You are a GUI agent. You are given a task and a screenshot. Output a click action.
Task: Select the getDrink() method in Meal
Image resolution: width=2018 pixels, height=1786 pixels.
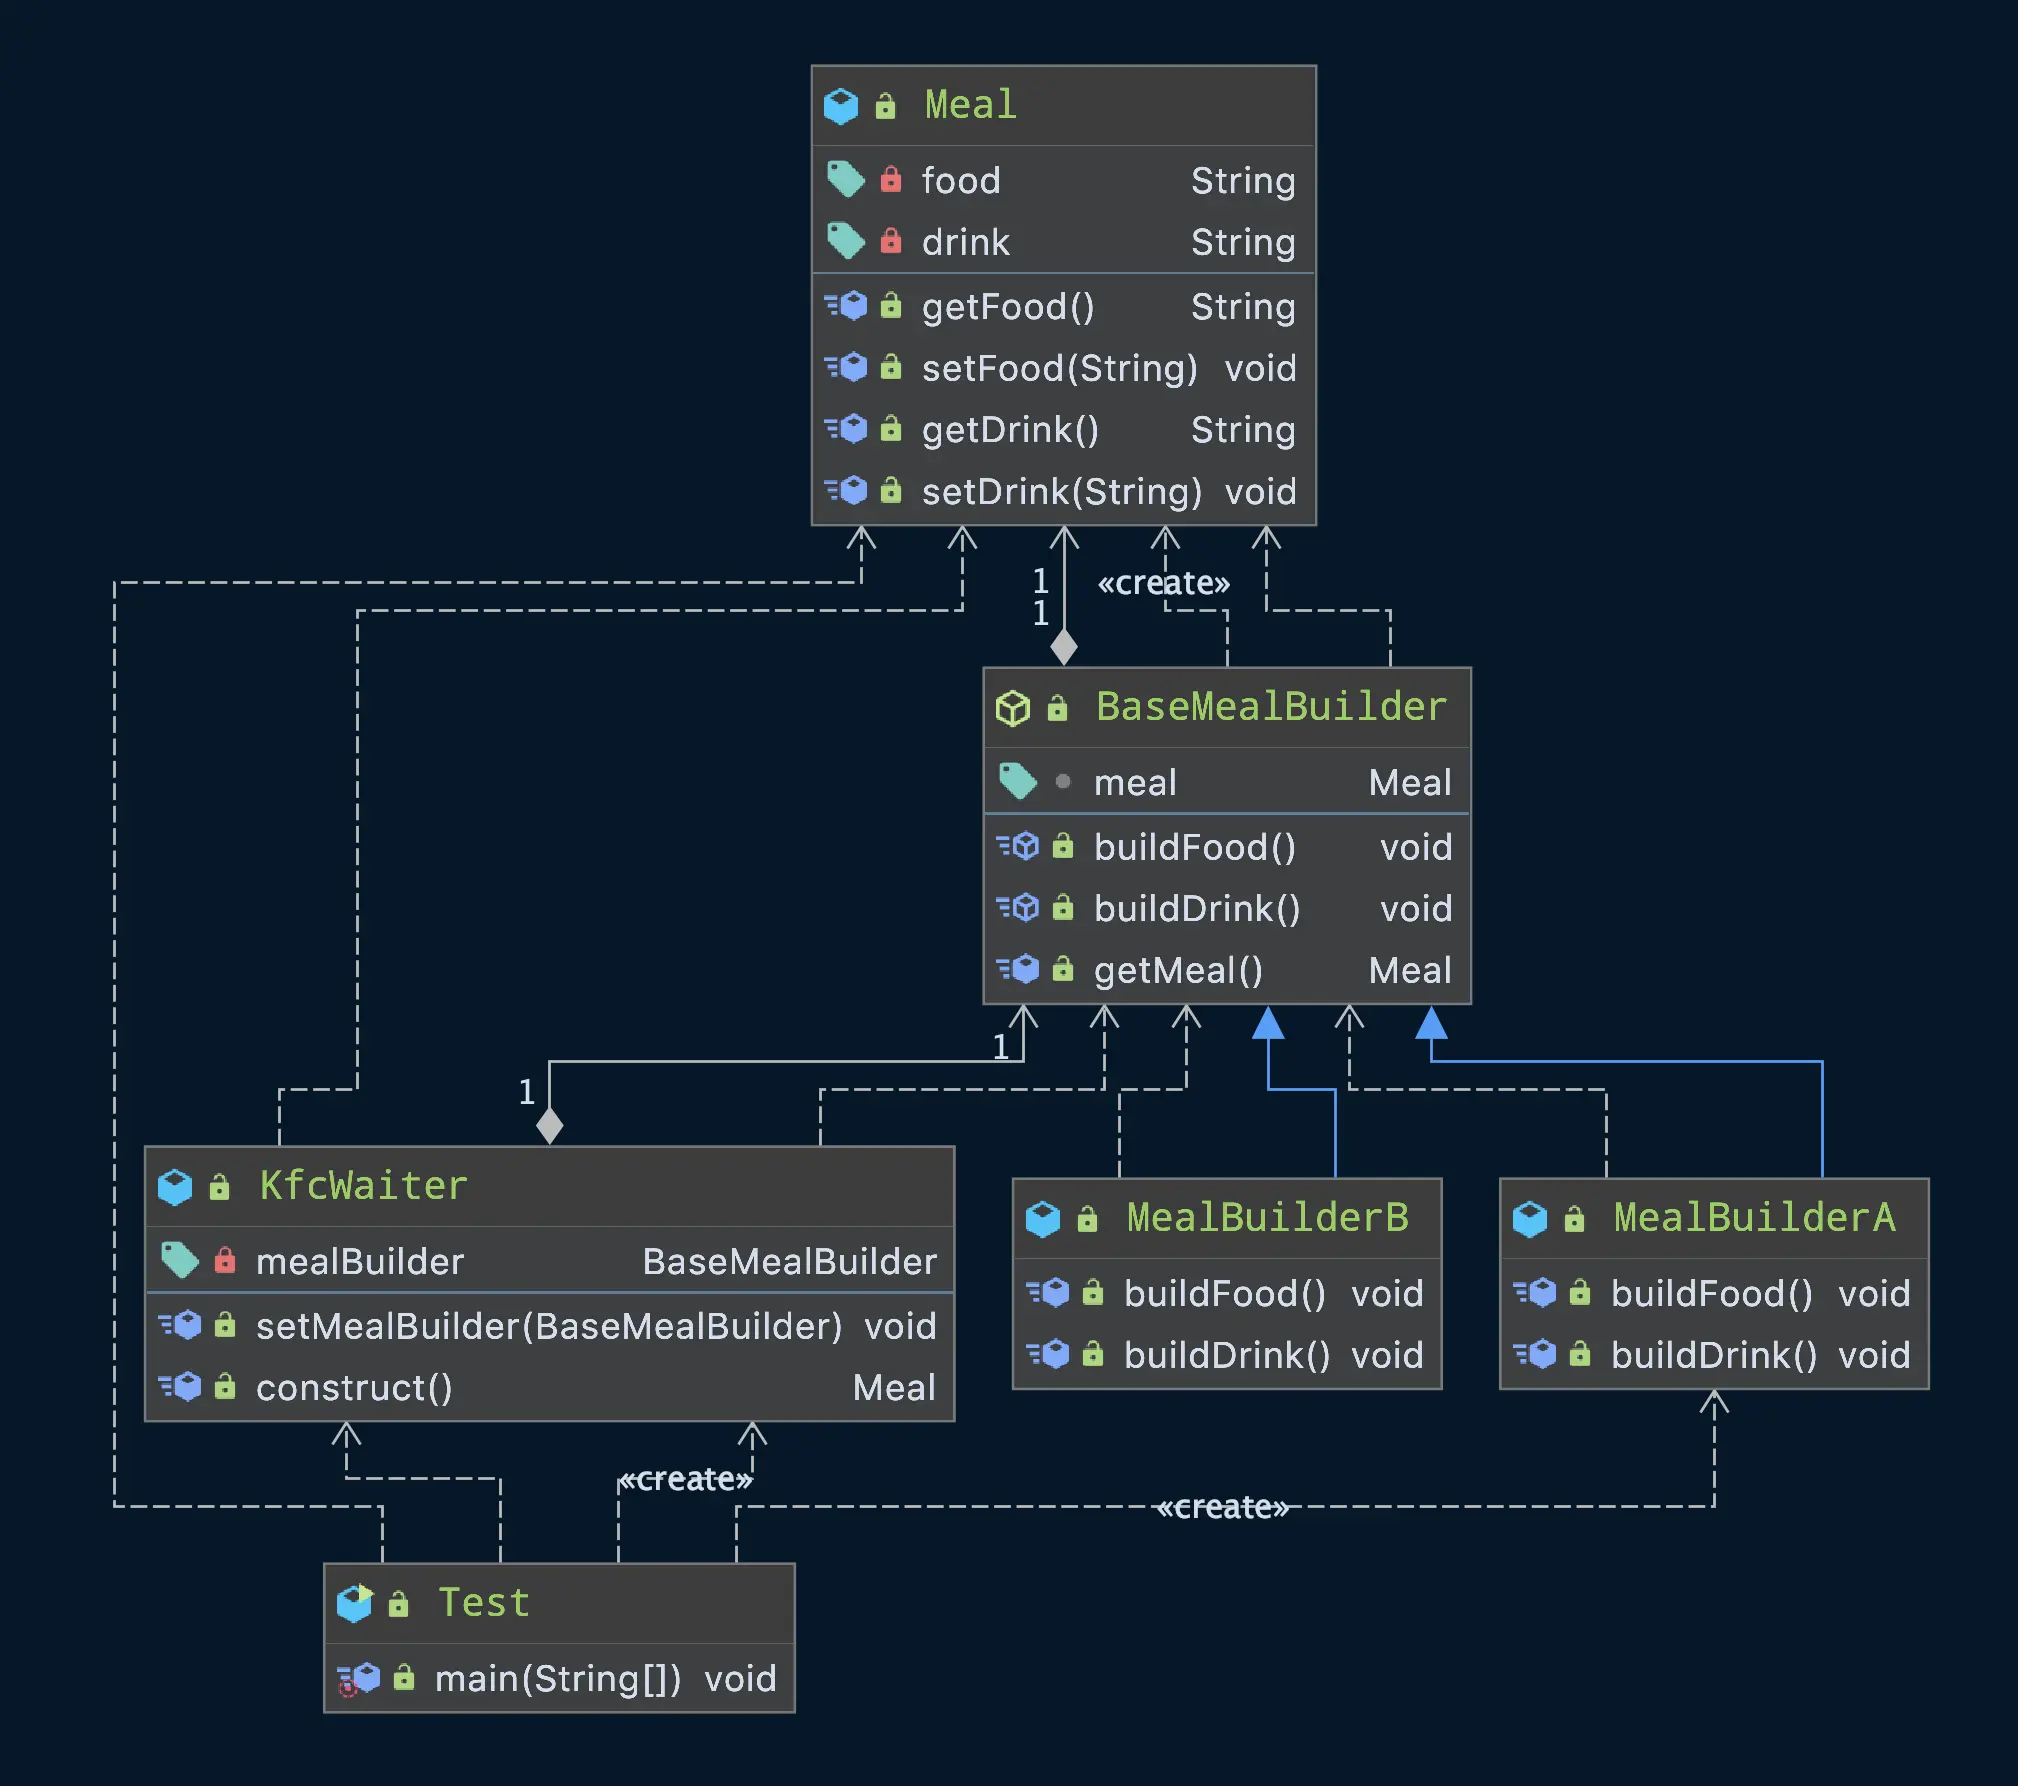[1010, 430]
